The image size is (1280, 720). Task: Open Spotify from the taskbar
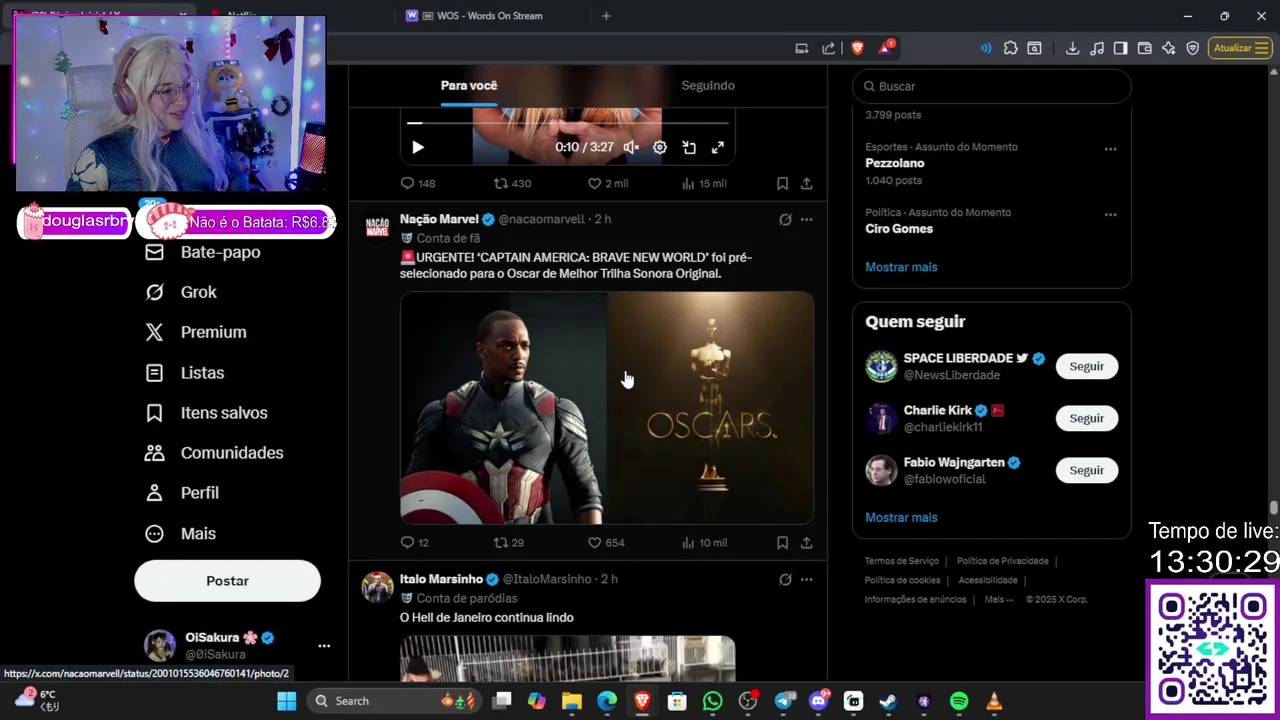[959, 701]
